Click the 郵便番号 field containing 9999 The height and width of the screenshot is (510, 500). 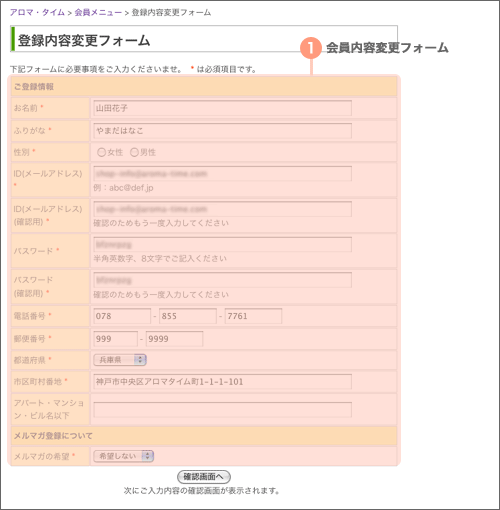coord(174,339)
